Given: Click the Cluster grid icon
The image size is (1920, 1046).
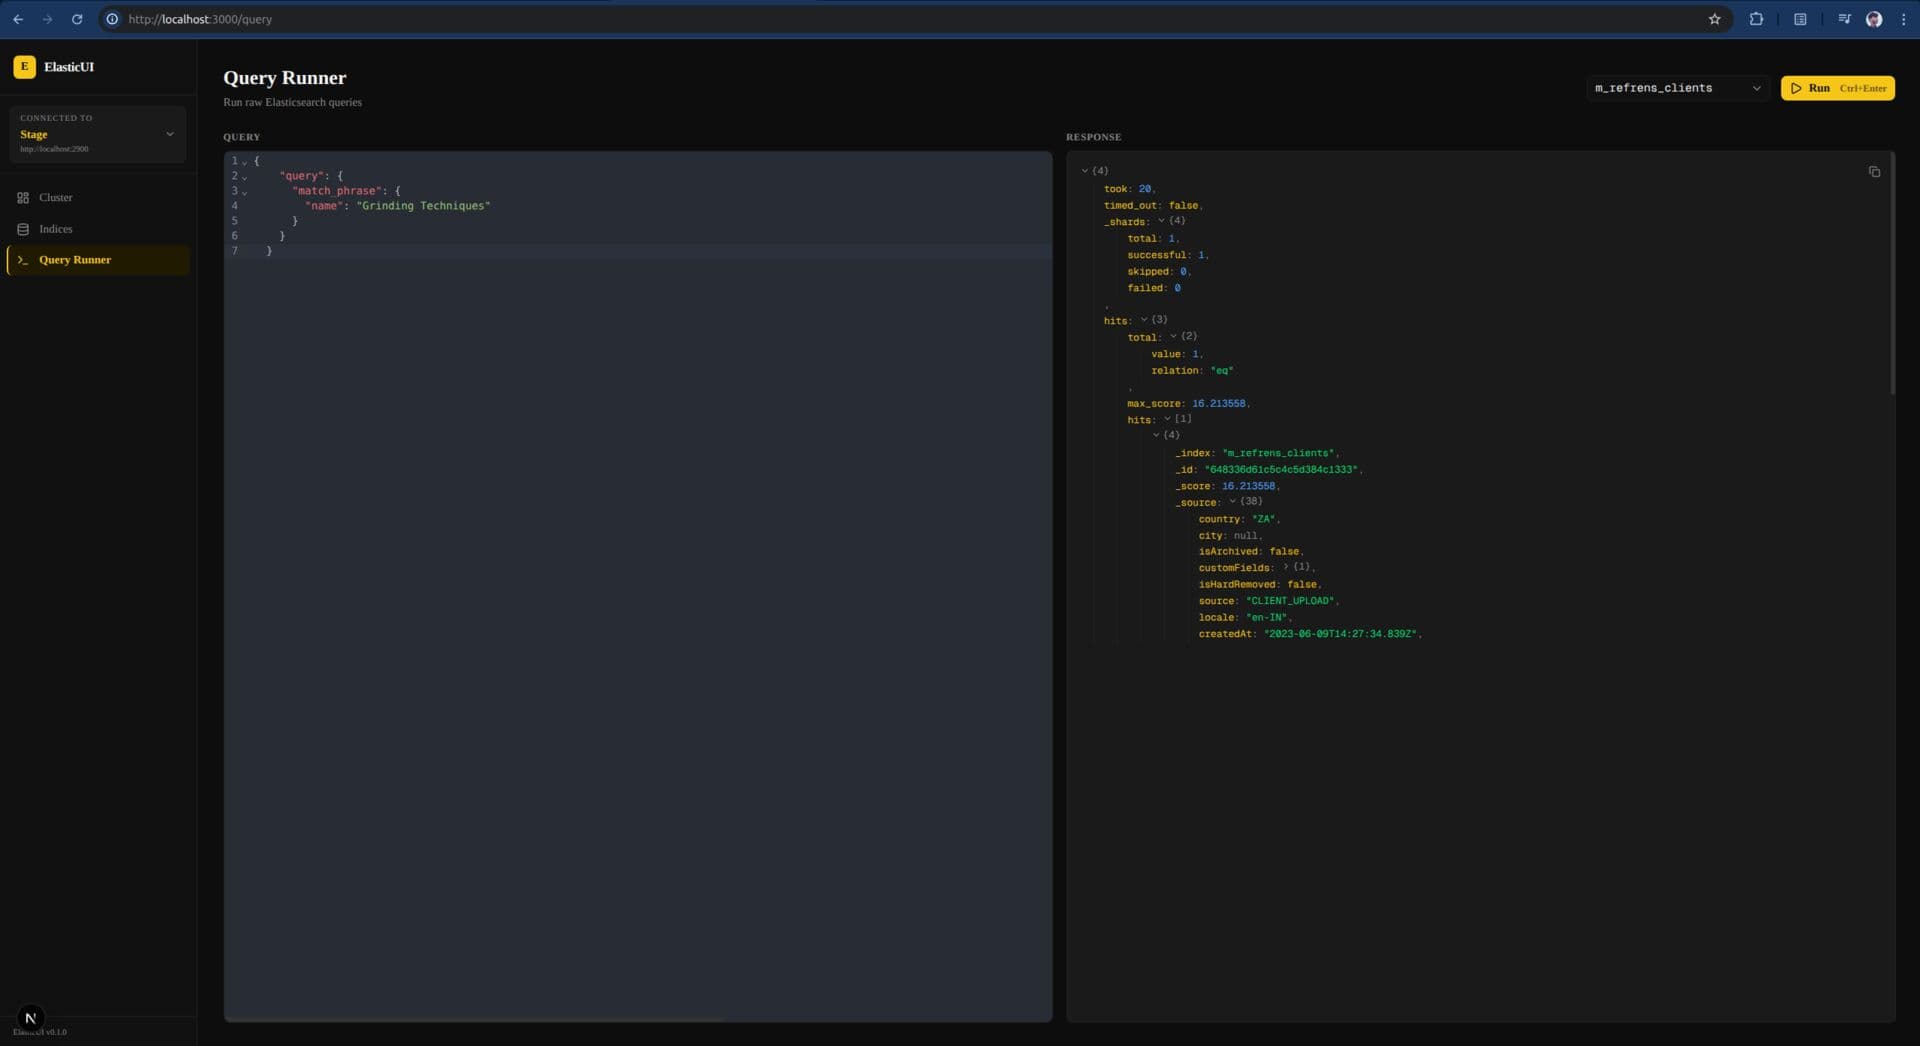Looking at the screenshot, I should 24,197.
